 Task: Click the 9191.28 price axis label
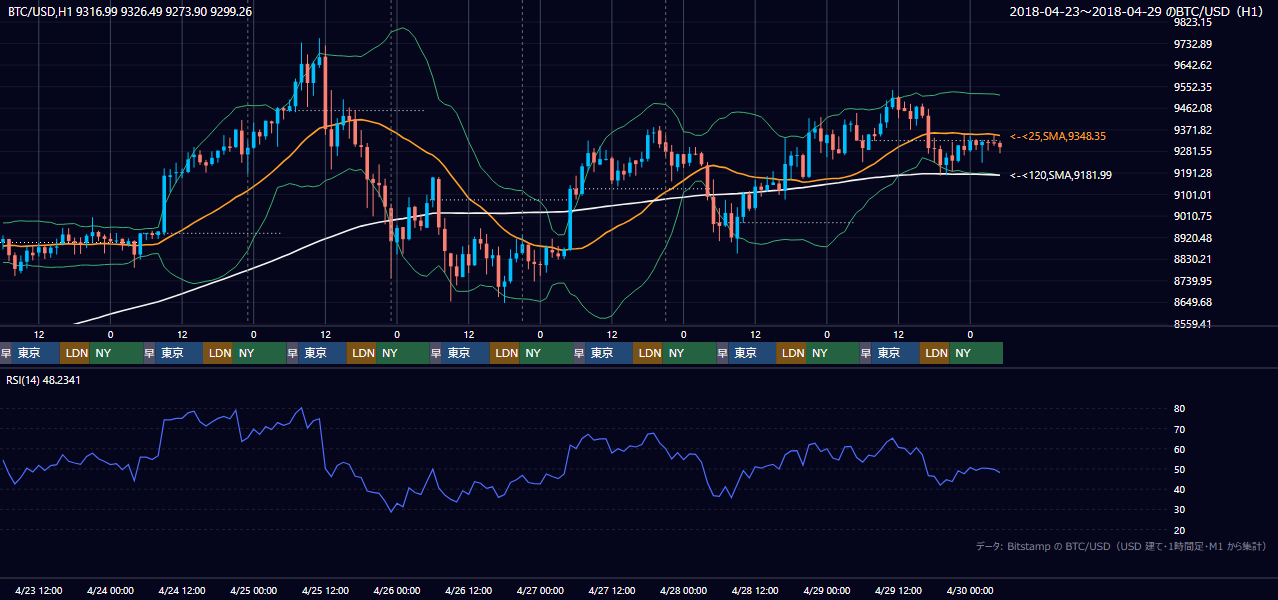pyautogui.click(x=1193, y=173)
